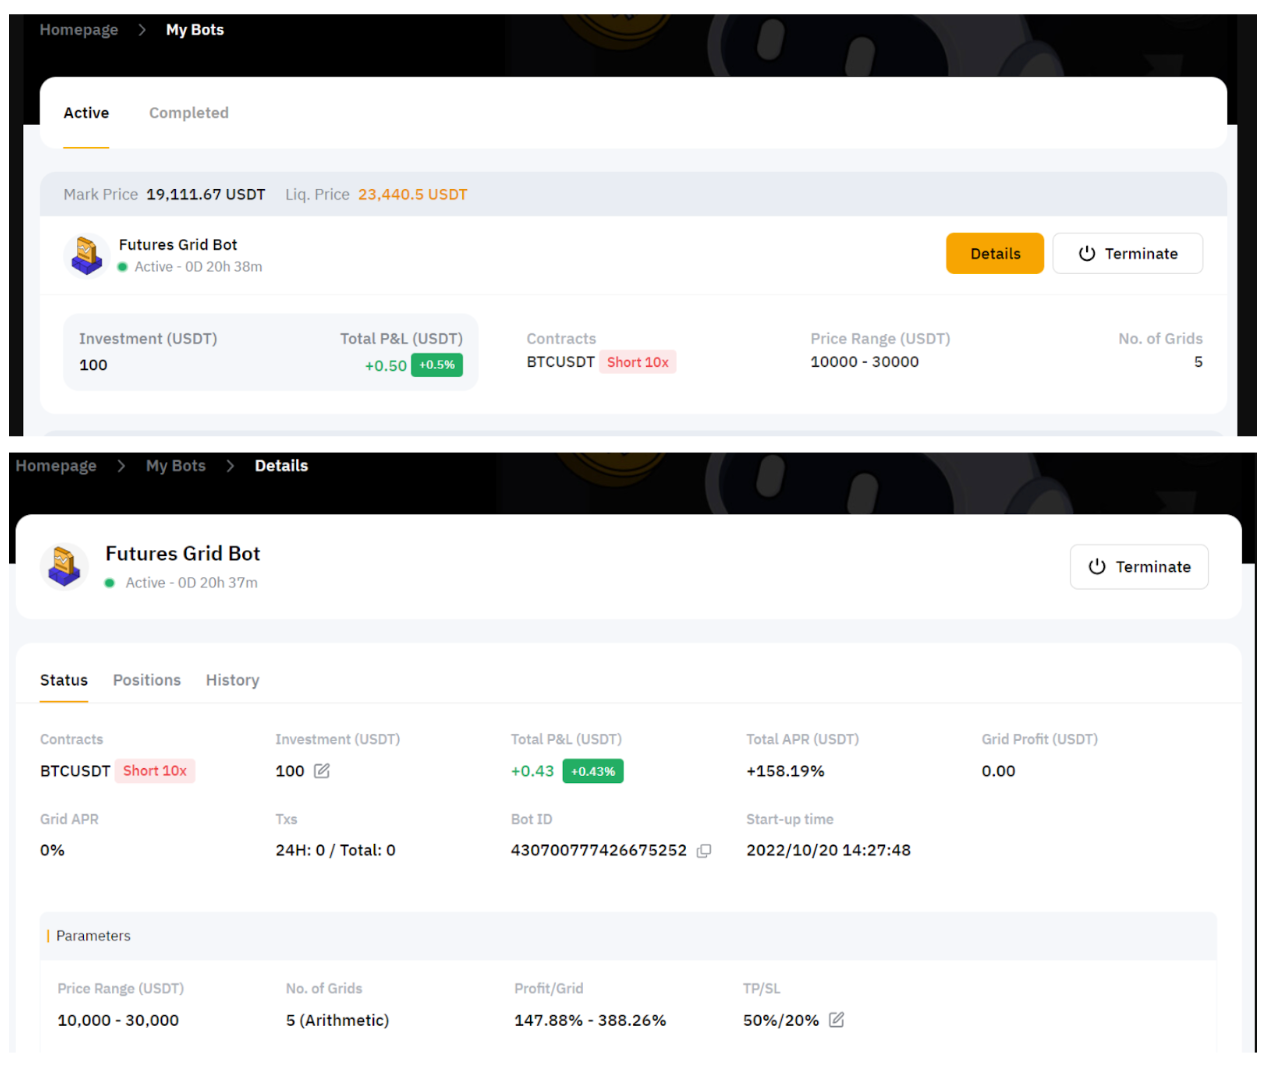Click the Bot ID number 430700777426675252
Viewport: 1268px width, 1072px height.
coord(598,850)
